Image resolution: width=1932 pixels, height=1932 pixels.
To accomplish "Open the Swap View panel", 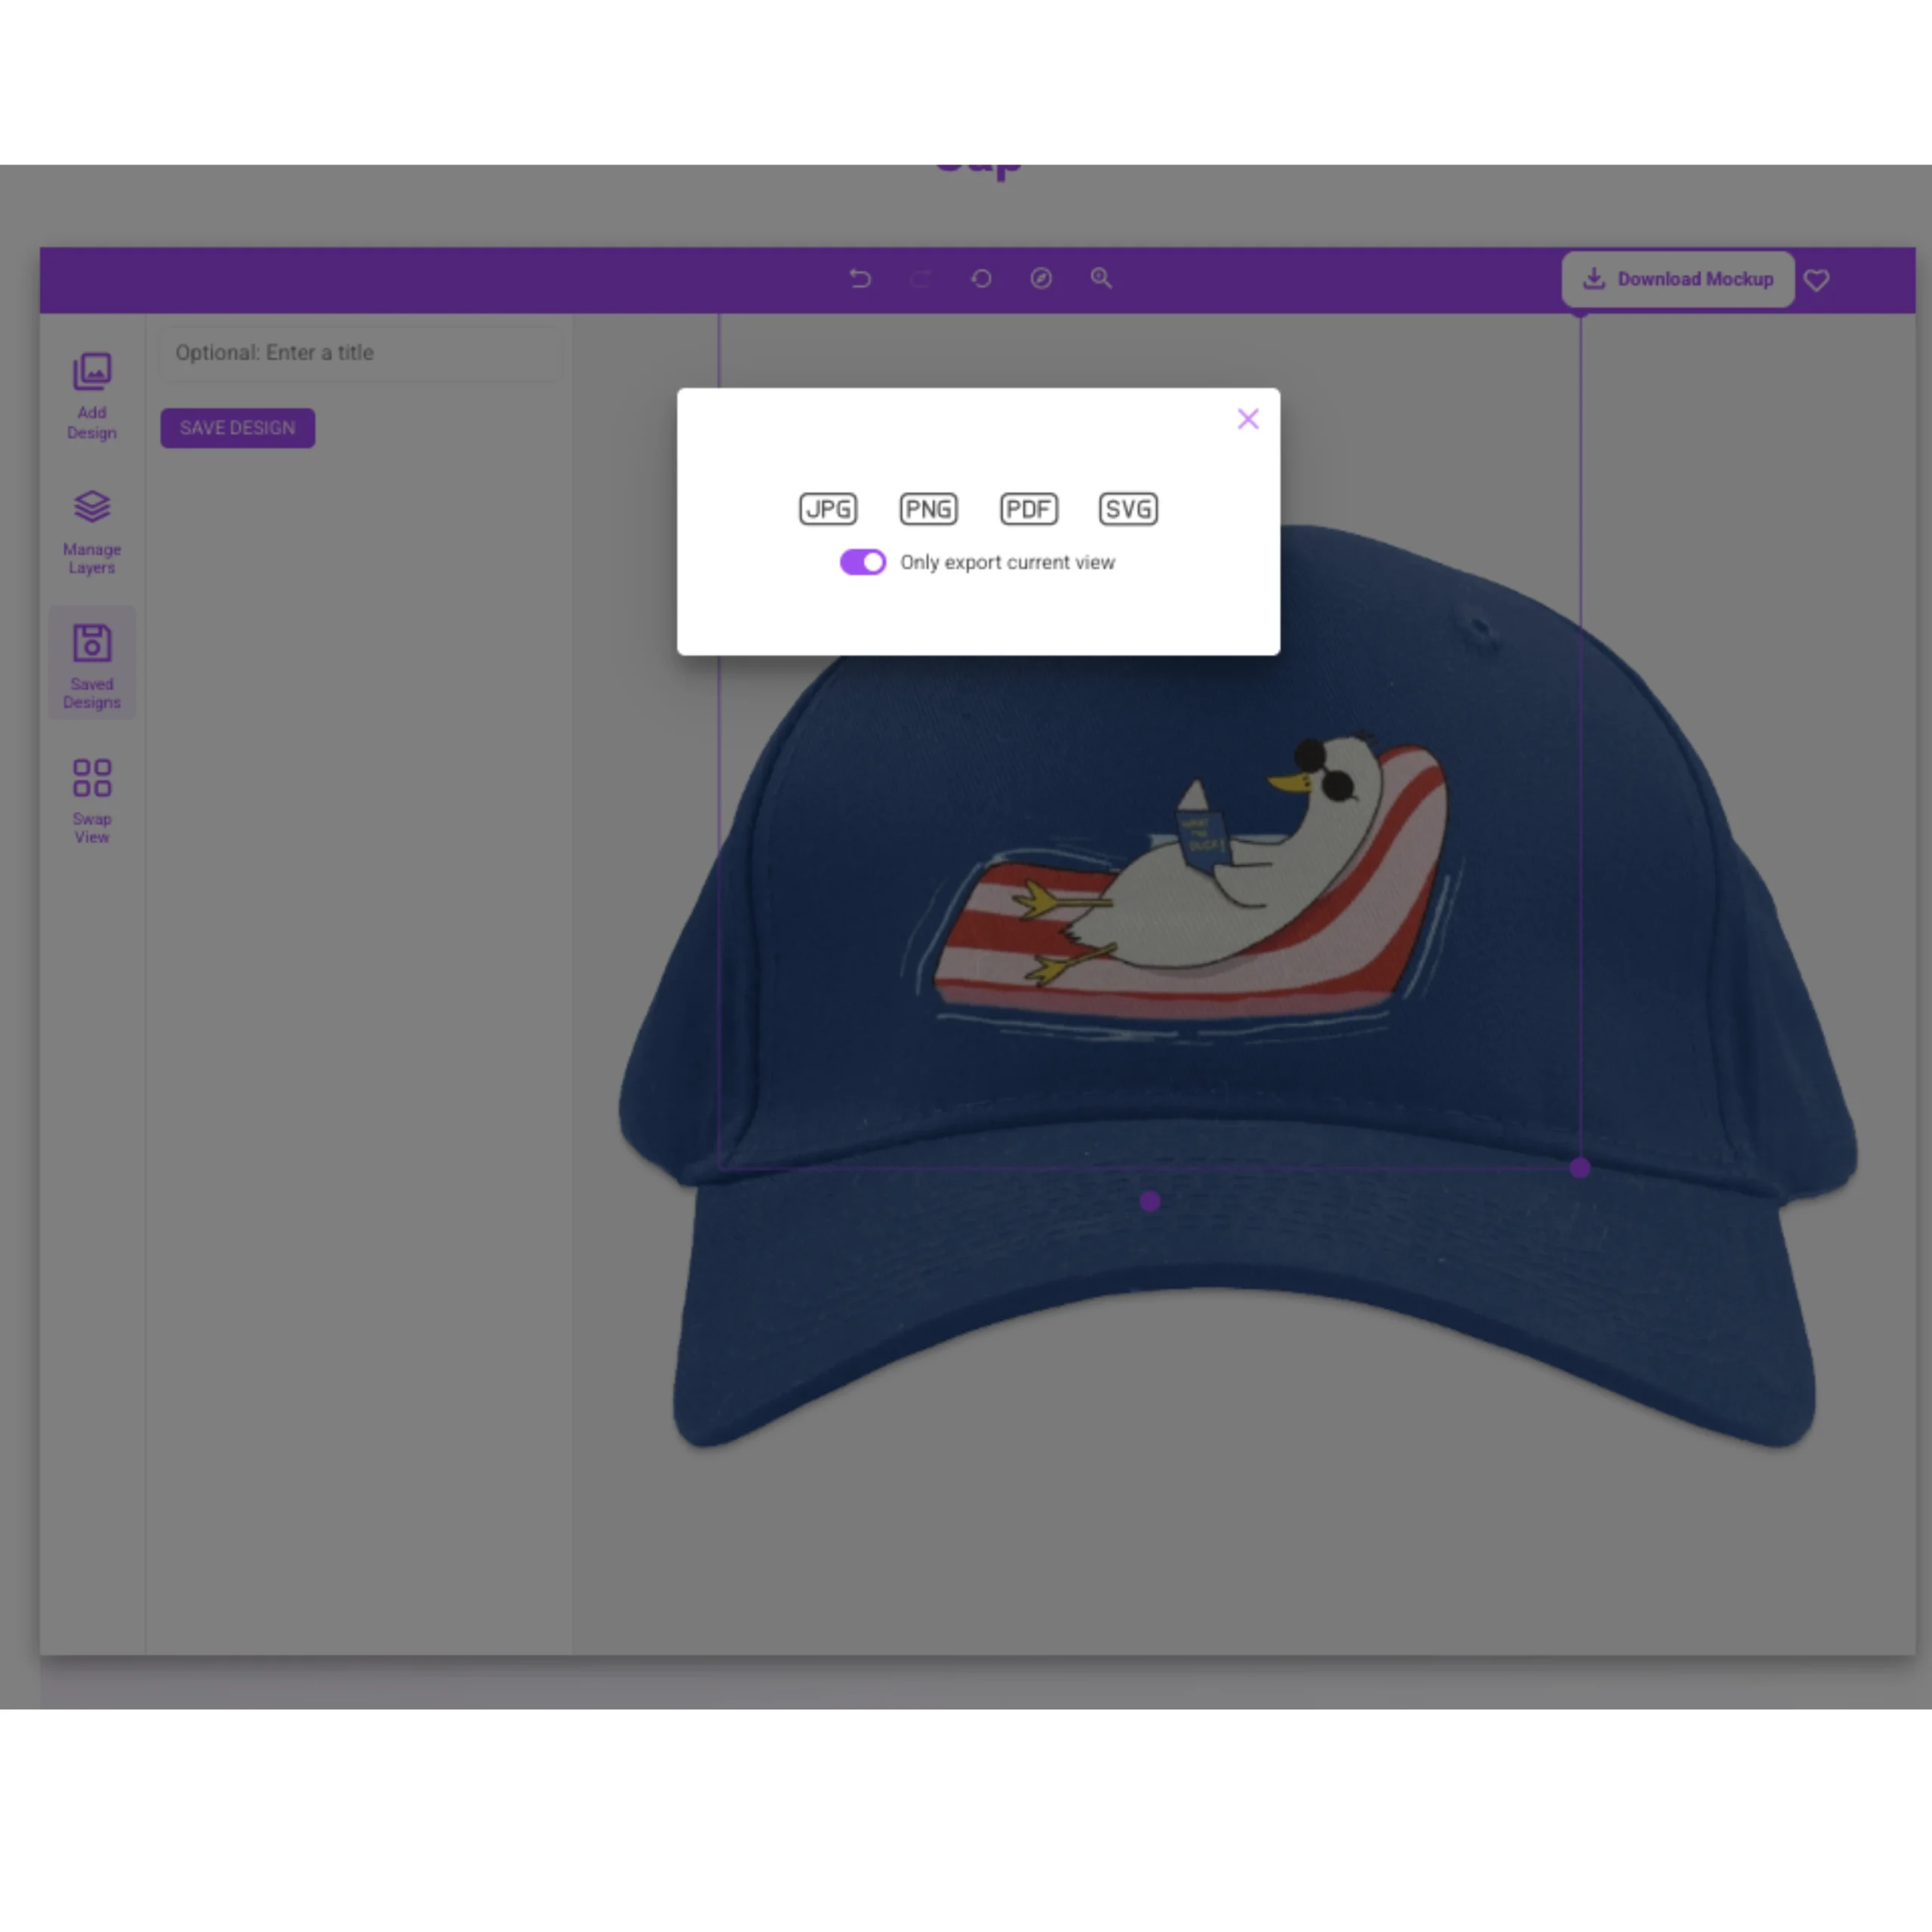I will (92, 801).
